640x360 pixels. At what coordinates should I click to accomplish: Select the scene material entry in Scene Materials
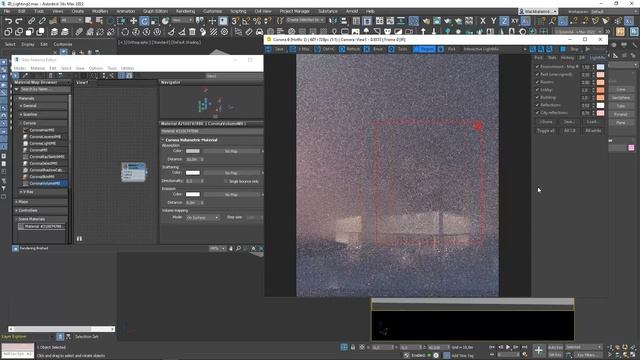42,226
